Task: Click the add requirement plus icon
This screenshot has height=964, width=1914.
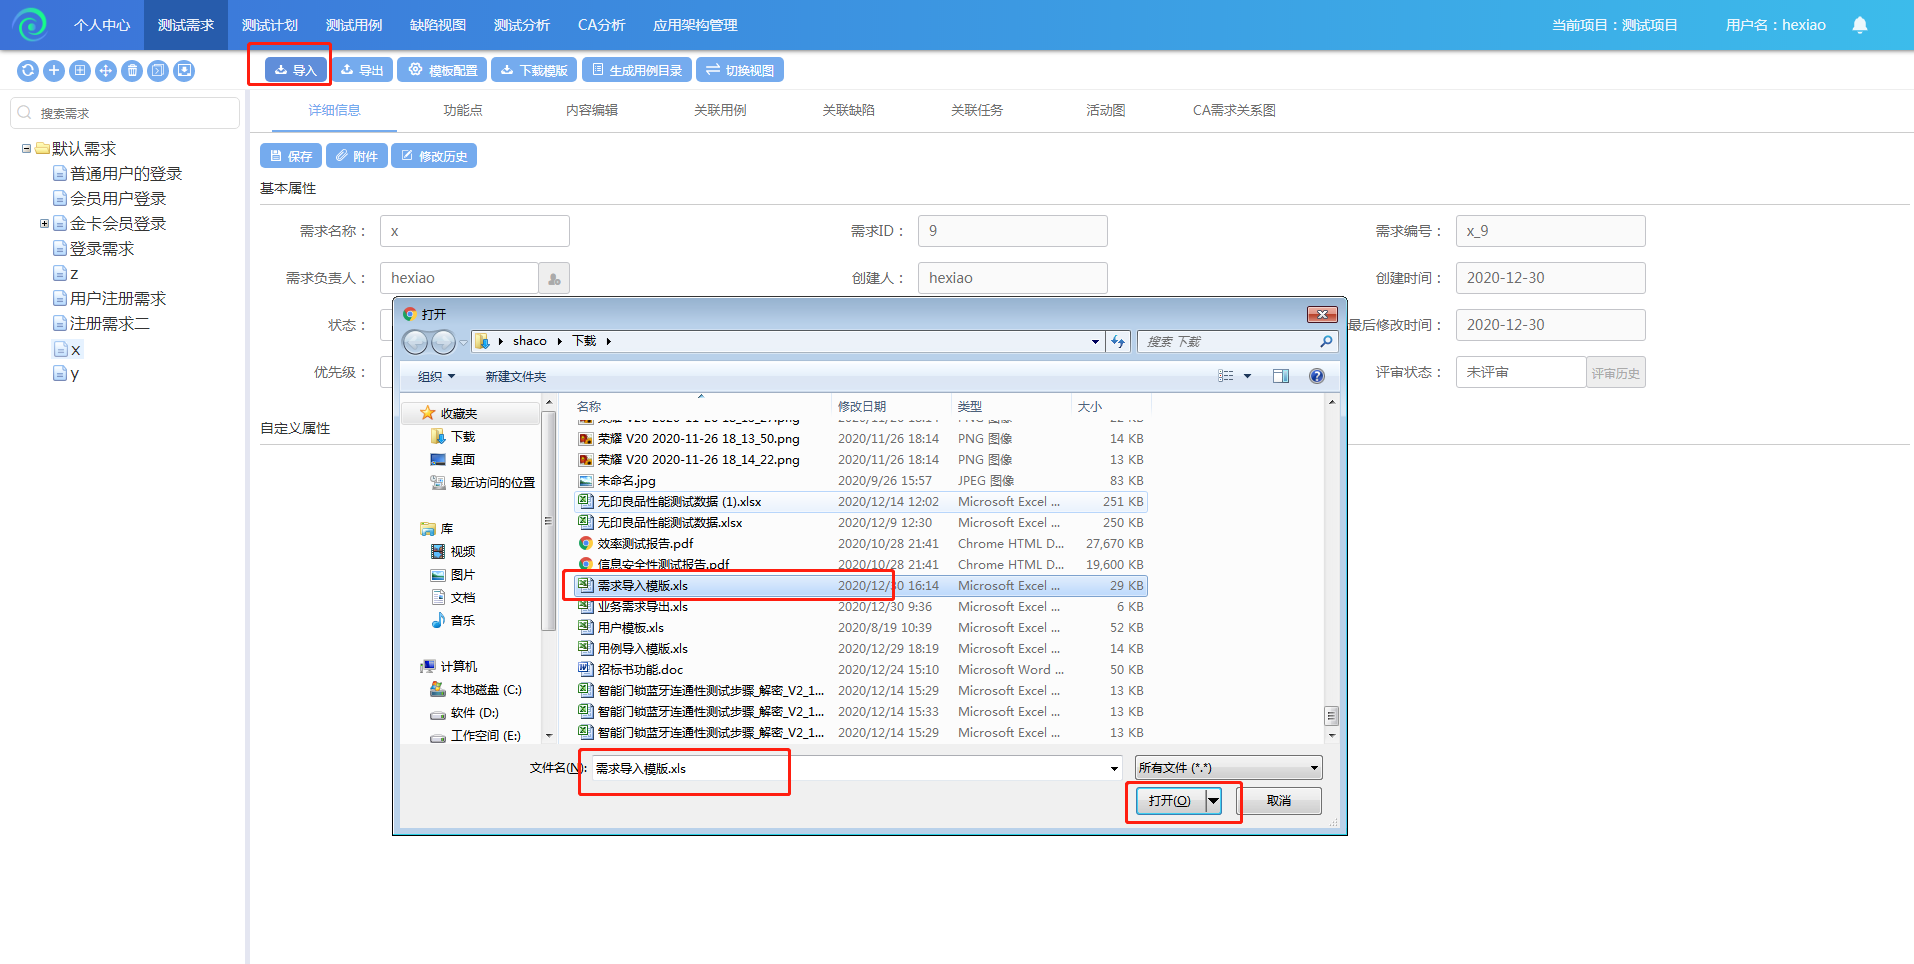Action: coord(54,71)
